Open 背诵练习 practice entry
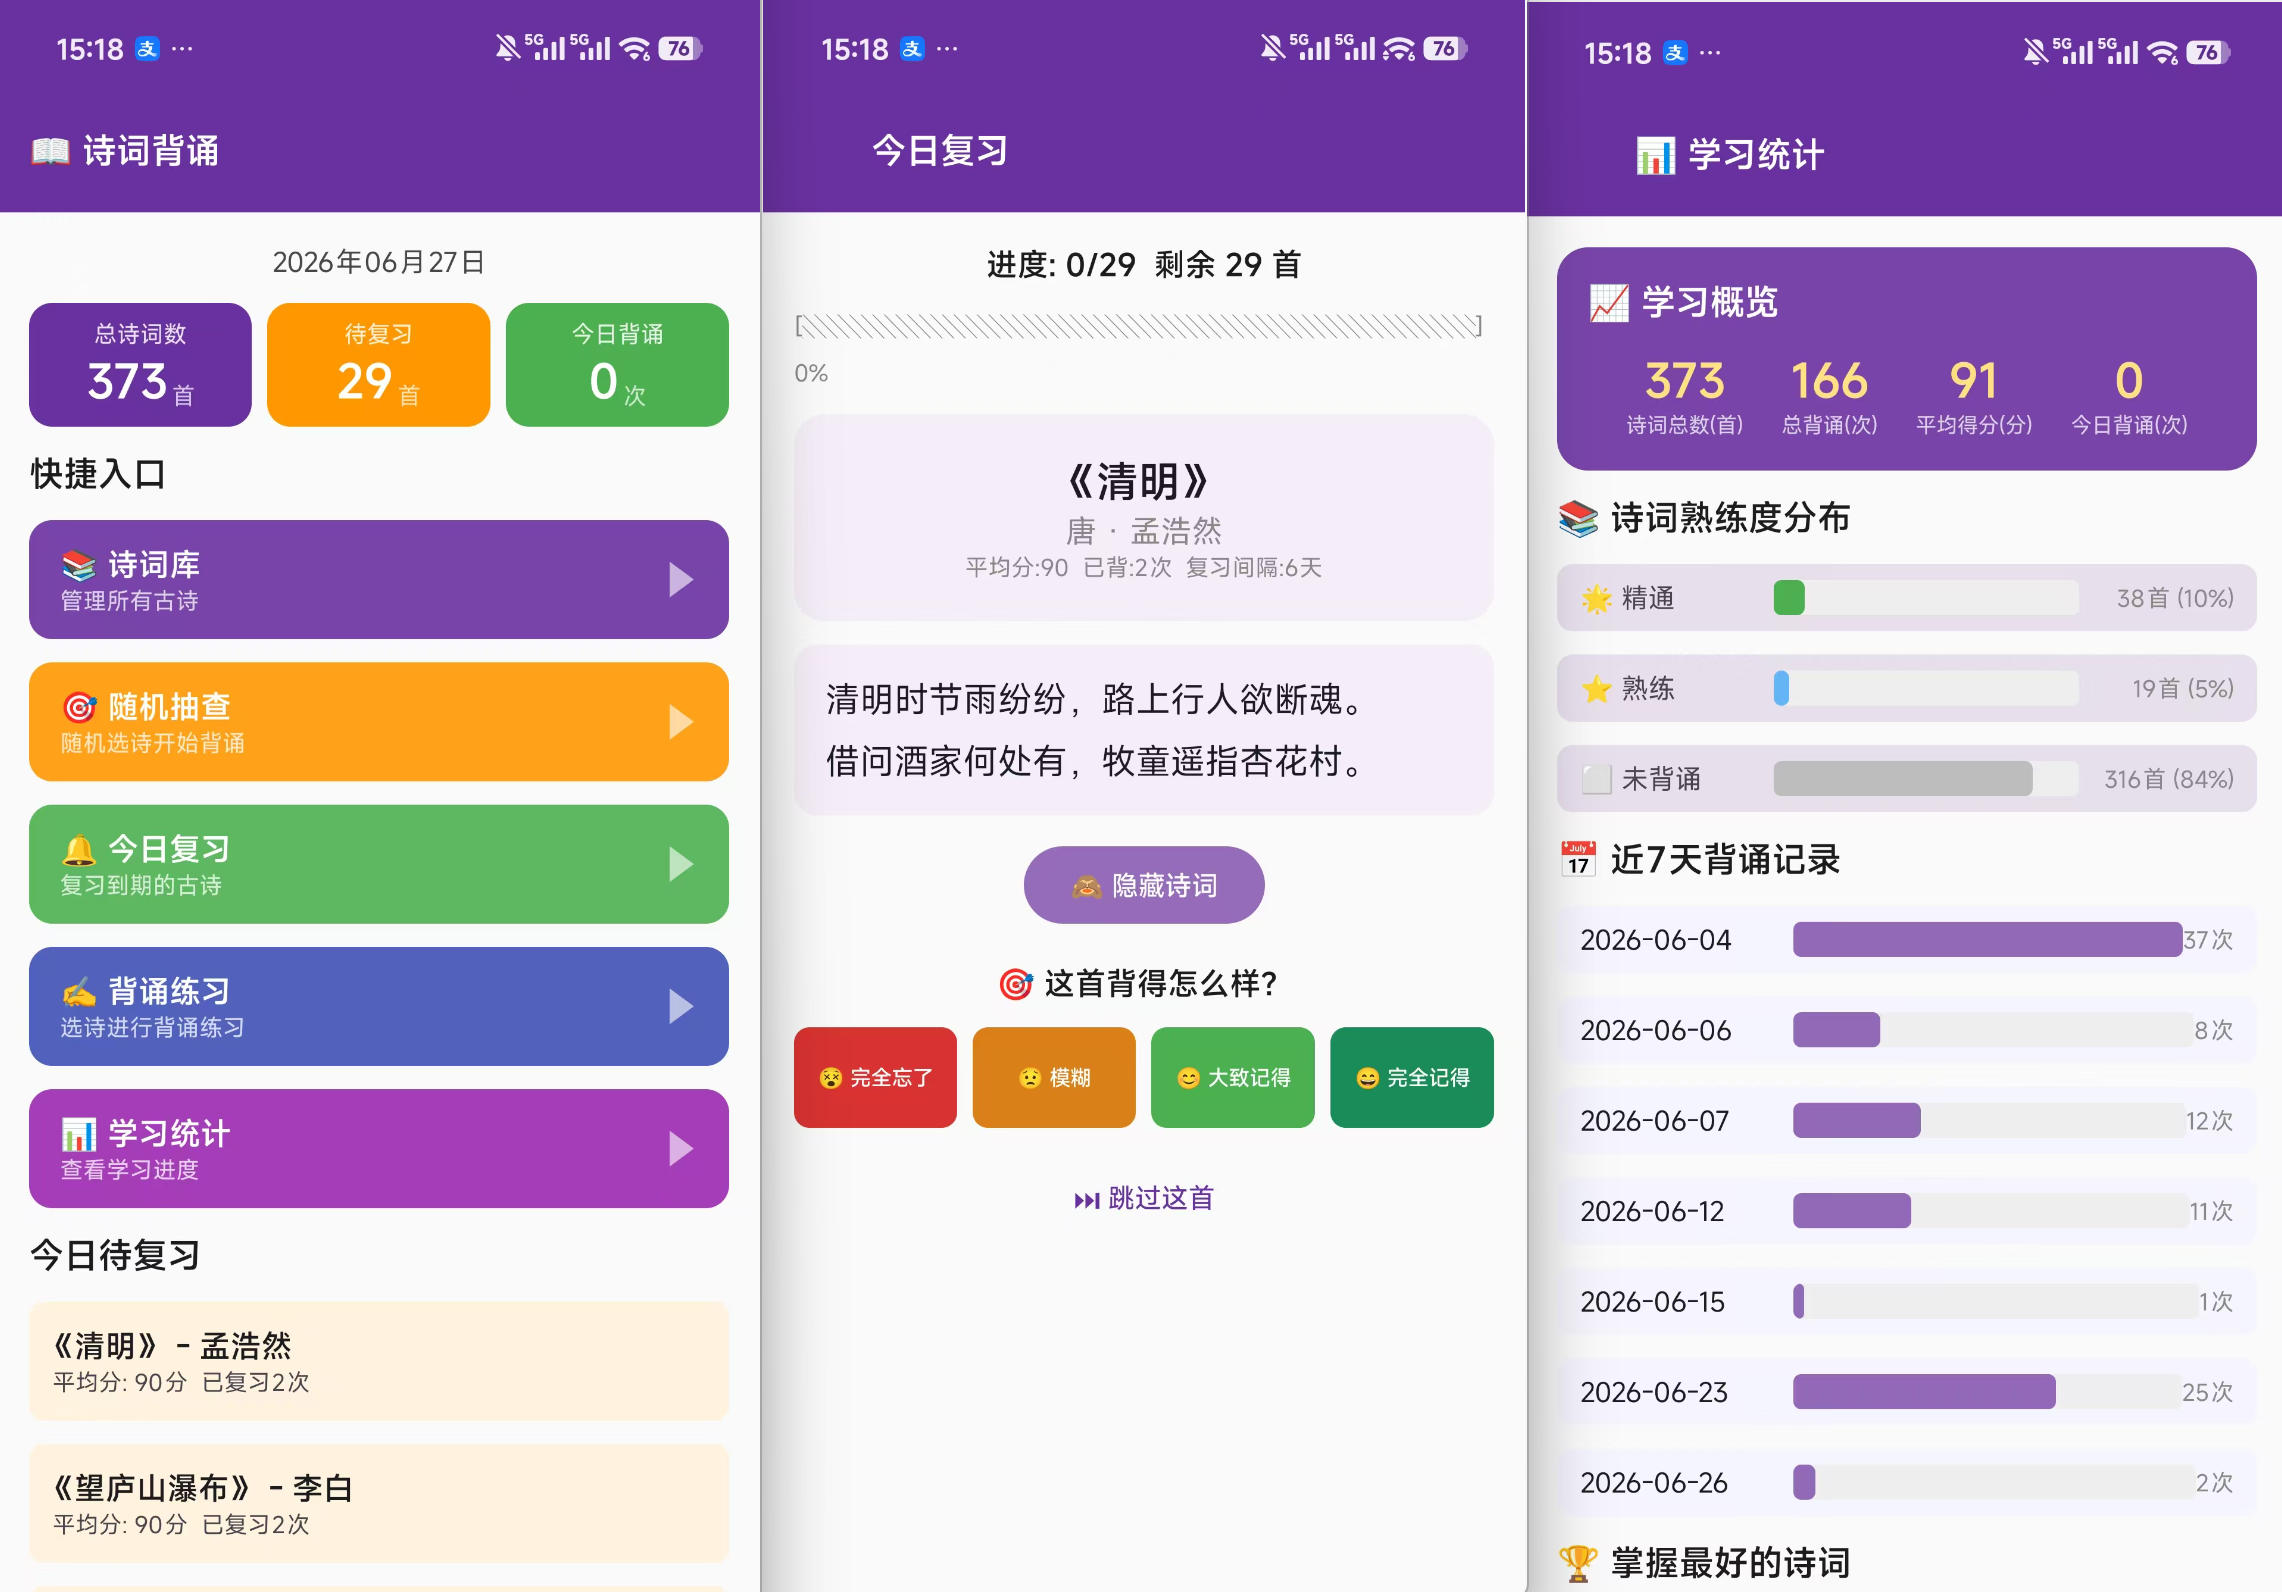The image size is (2282, 1592). point(379,1006)
